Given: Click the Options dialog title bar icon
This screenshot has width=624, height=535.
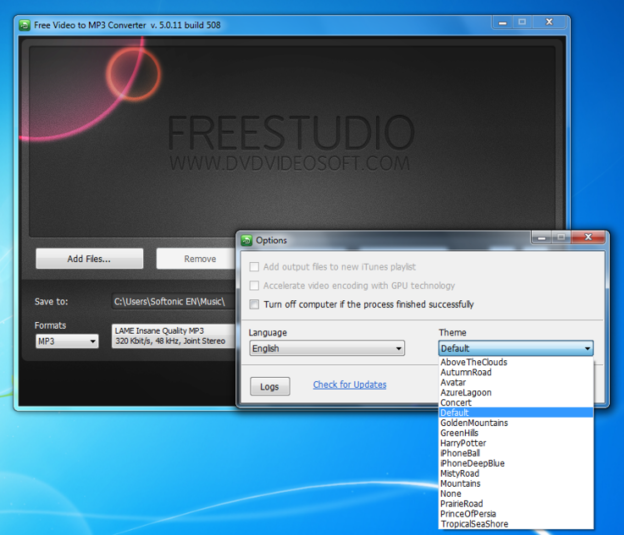Looking at the screenshot, I should tap(246, 240).
